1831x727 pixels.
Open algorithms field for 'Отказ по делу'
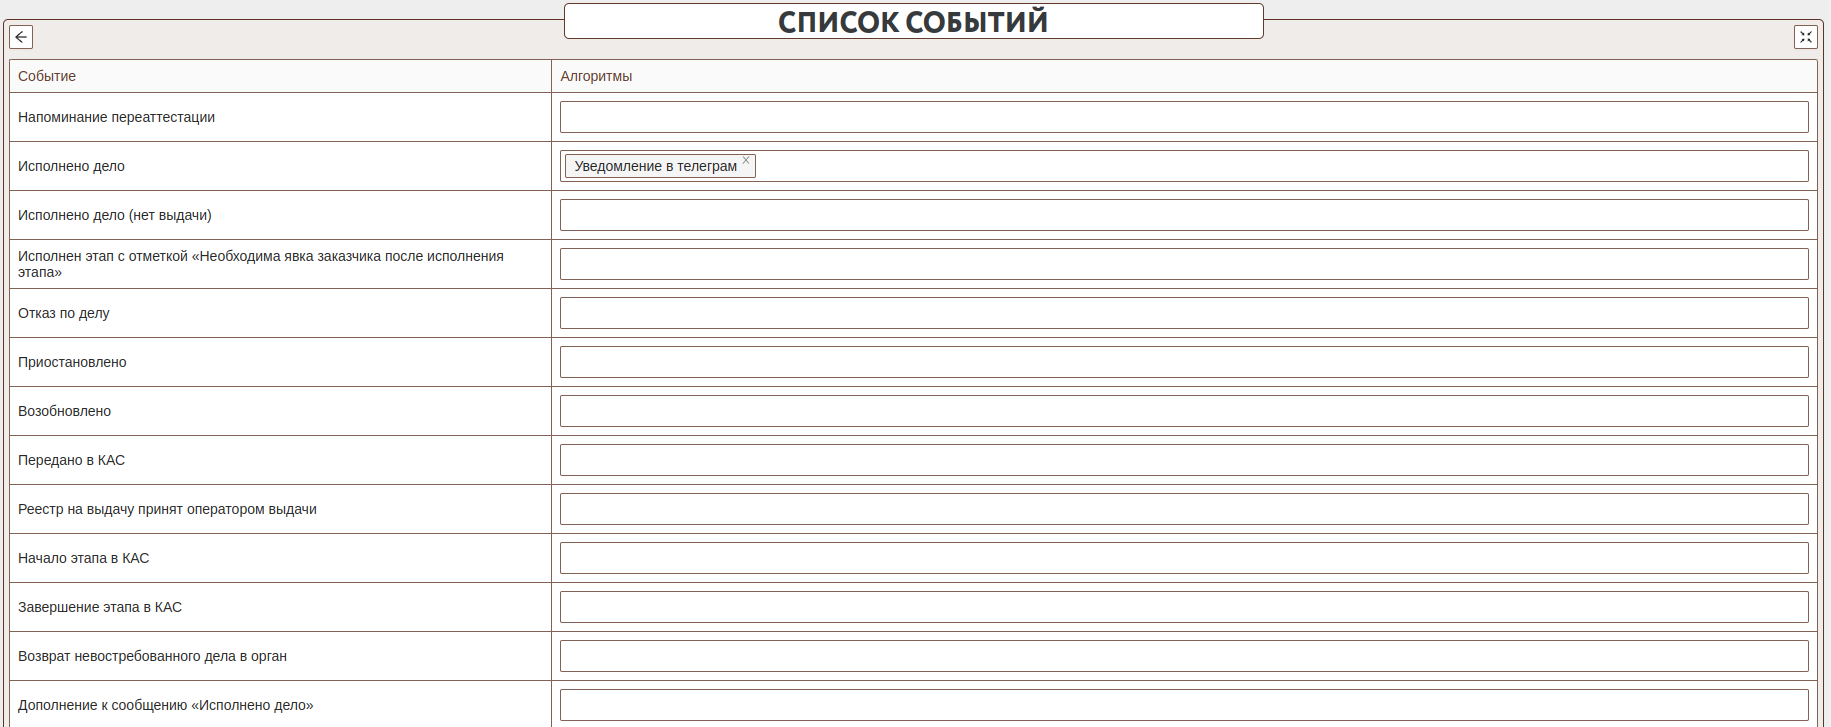coord(1183,313)
